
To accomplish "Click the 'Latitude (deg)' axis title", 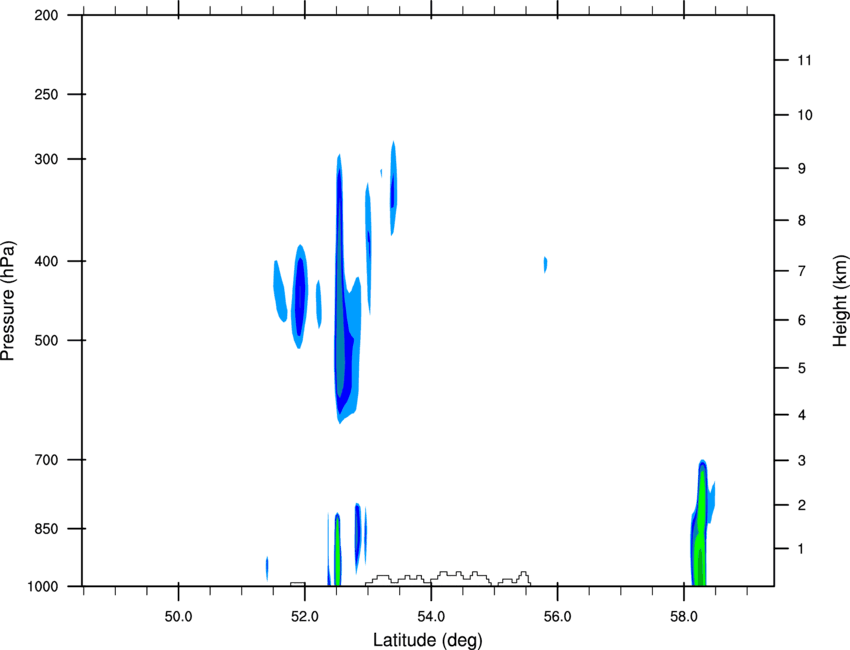I will coord(427,640).
